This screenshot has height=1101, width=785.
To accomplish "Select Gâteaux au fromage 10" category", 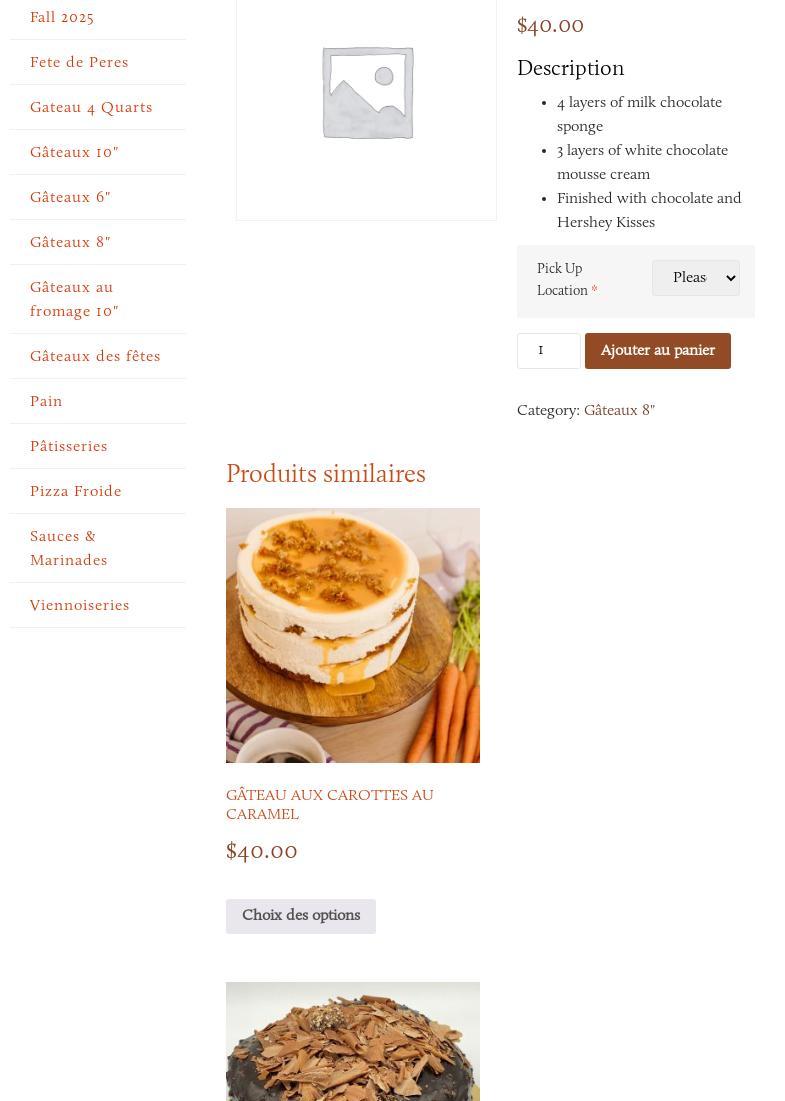I will [74, 299].
